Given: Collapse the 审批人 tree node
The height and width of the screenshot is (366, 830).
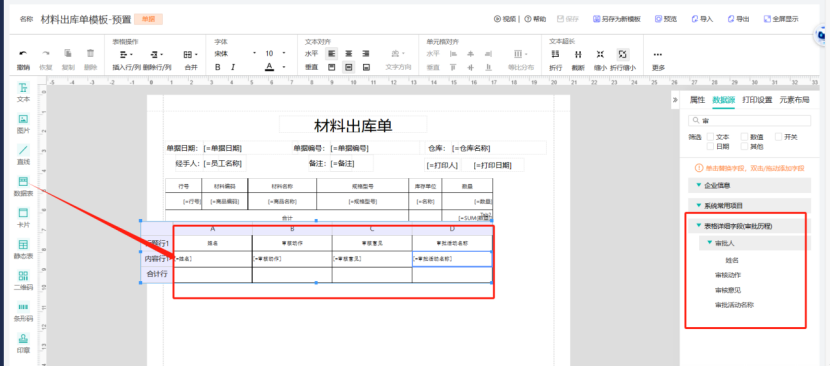Looking at the screenshot, I should click(710, 243).
